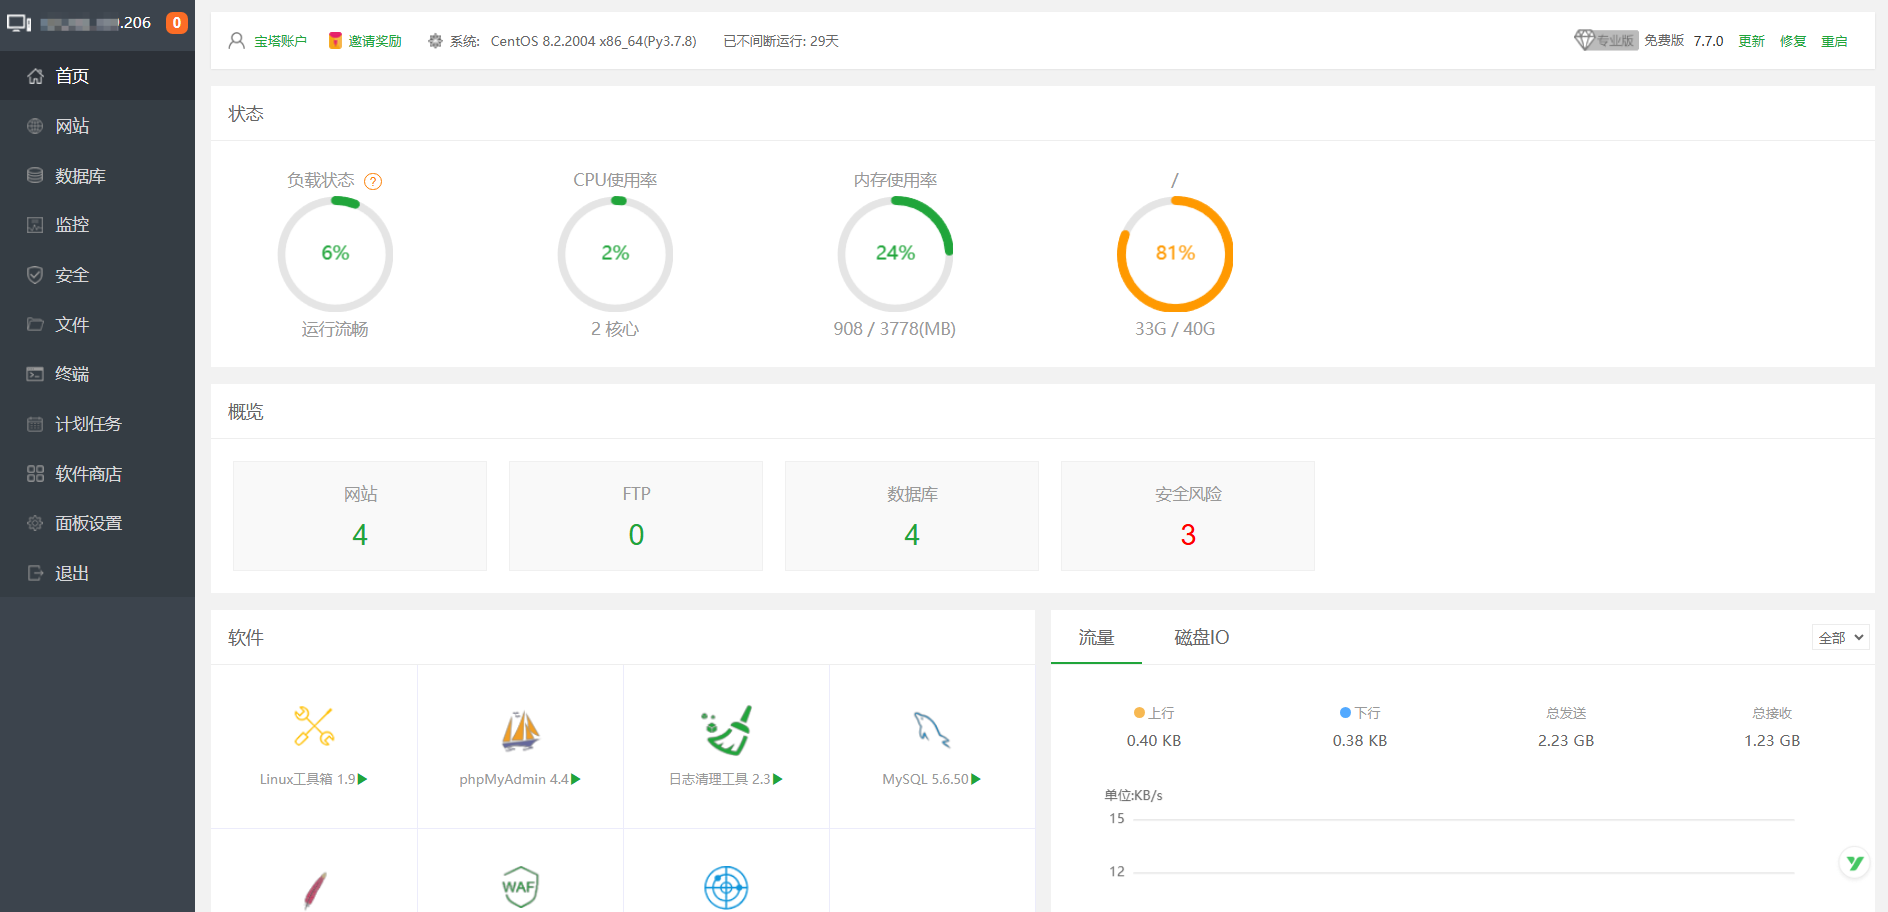
Task: Open the Linux工具箱 1.9 software icon
Action: click(314, 727)
